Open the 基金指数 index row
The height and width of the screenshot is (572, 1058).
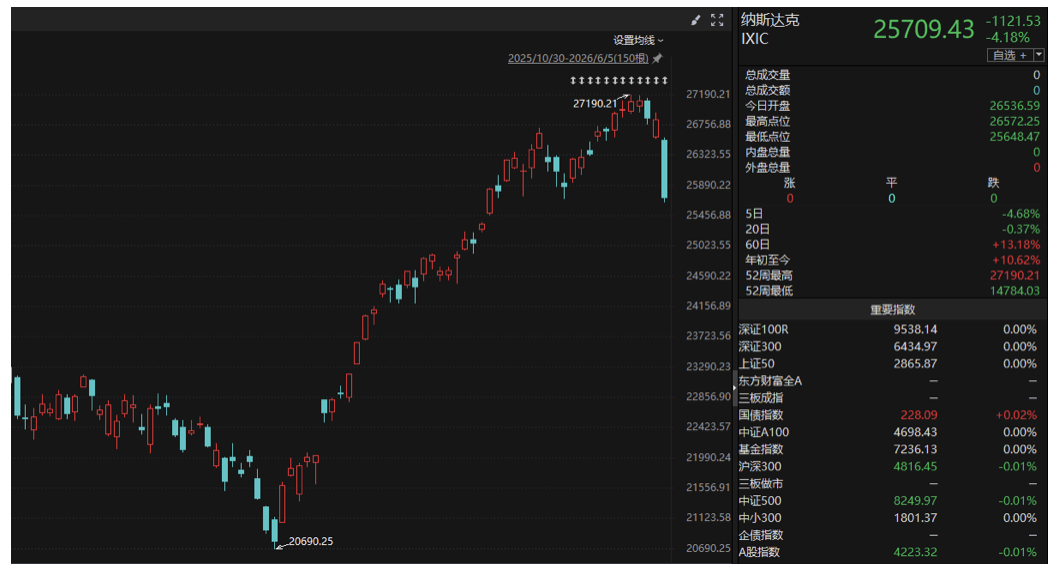tap(892, 449)
